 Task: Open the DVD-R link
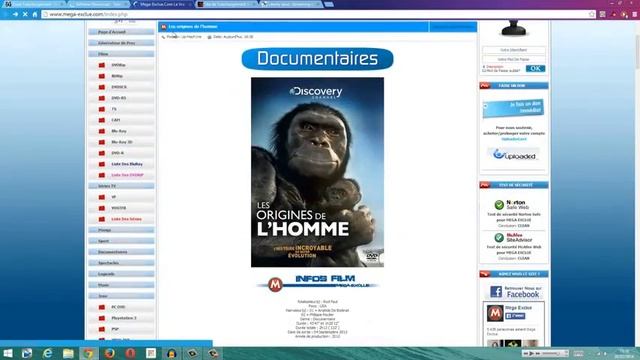[x=118, y=153]
